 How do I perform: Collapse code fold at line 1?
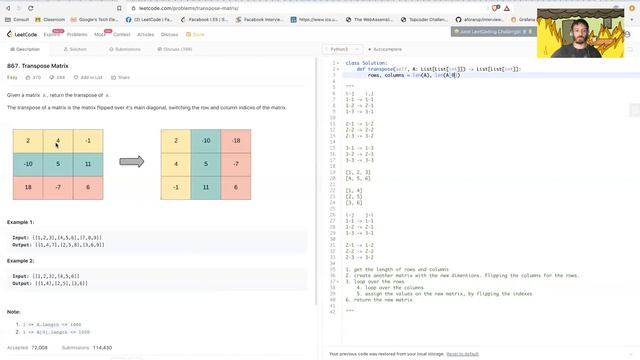pos(338,63)
